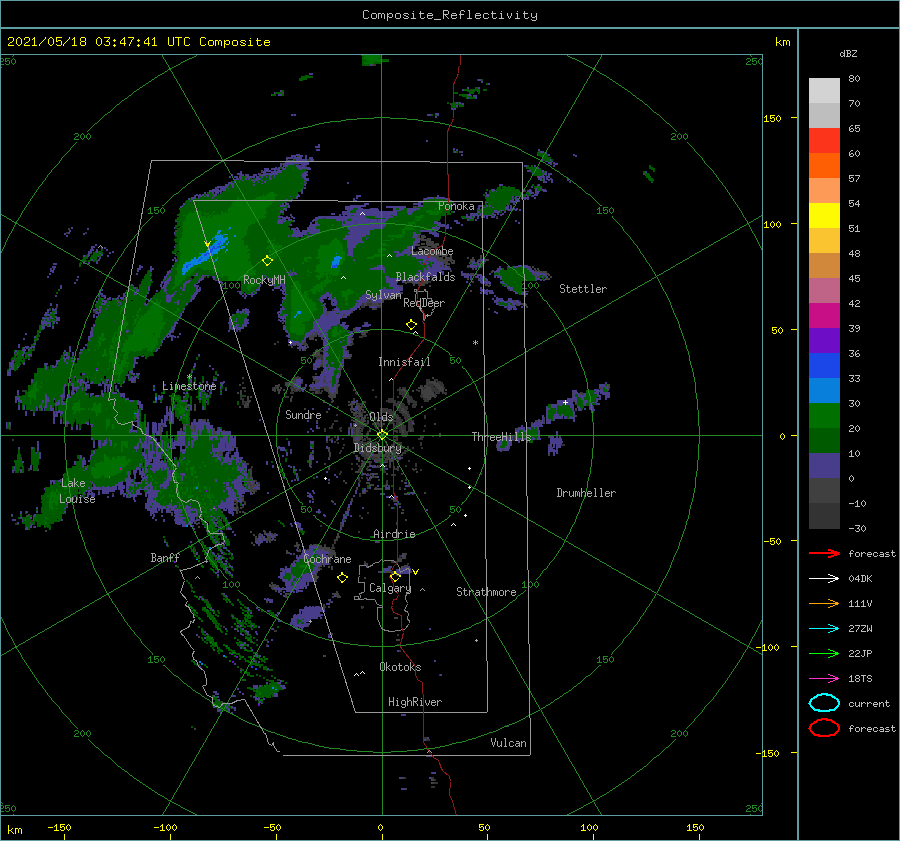
Task: Click the Vulcan town label
Action: pyautogui.click(x=509, y=743)
